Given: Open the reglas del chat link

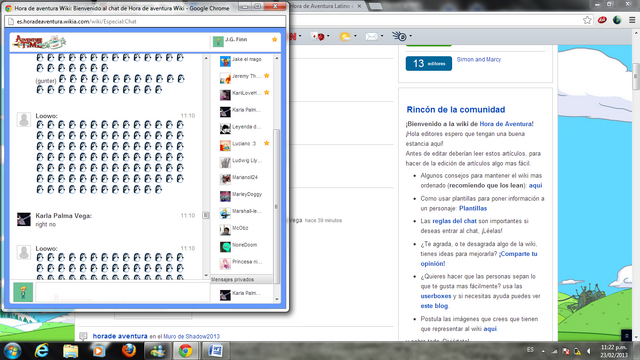Looking at the screenshot, I should click(454, 221).
